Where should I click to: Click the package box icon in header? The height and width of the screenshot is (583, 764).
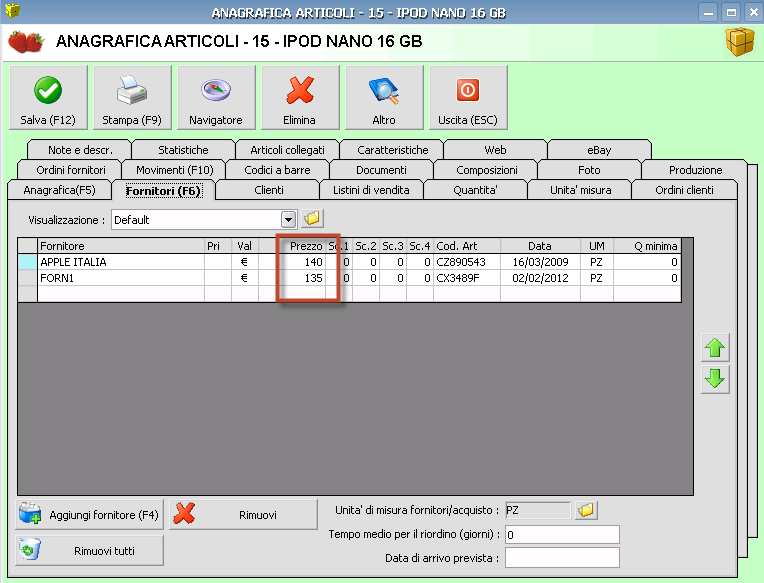[740, 41]
